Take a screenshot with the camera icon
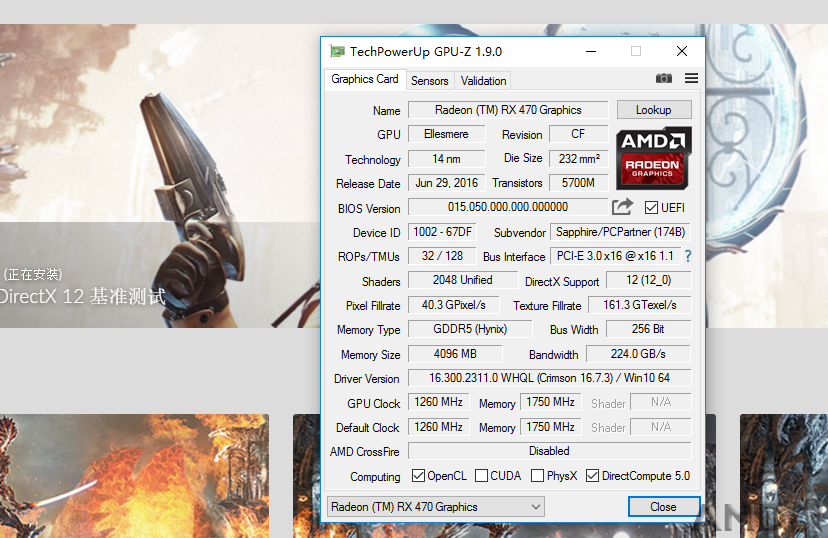The image size is (828, 538). (664, 78)
